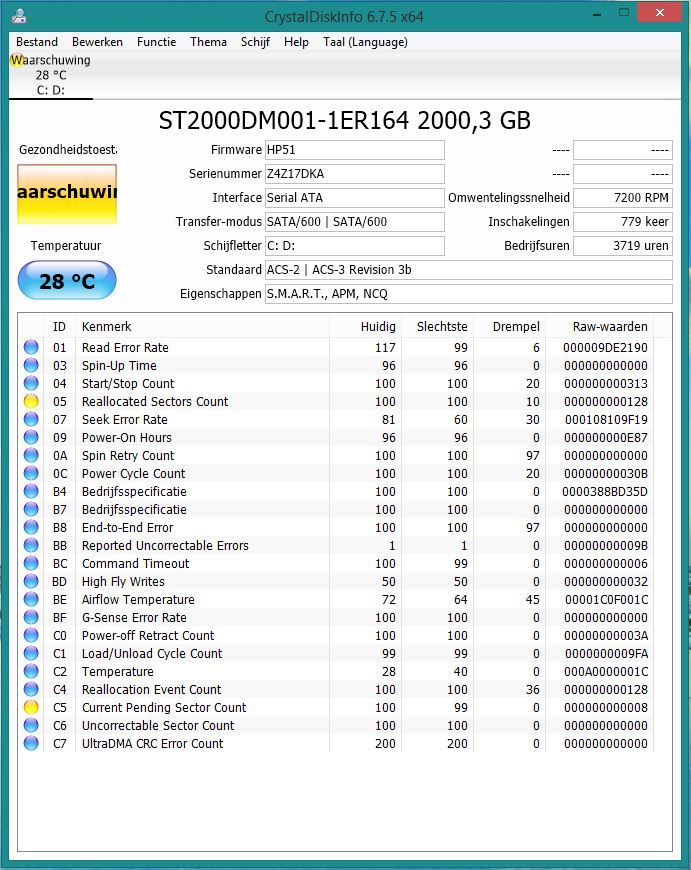
Task: Click blue status icon for High Fly Writes
Action: [x=31, y=581]
